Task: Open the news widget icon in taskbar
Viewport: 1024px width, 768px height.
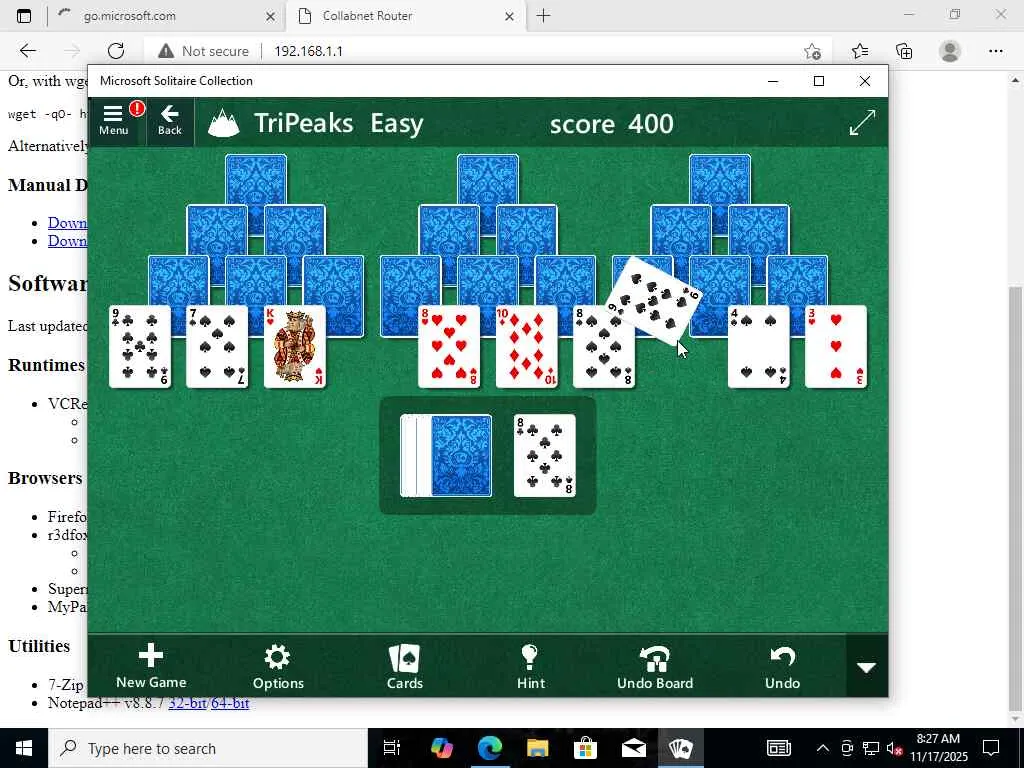Action: click(x=778, y=748)
